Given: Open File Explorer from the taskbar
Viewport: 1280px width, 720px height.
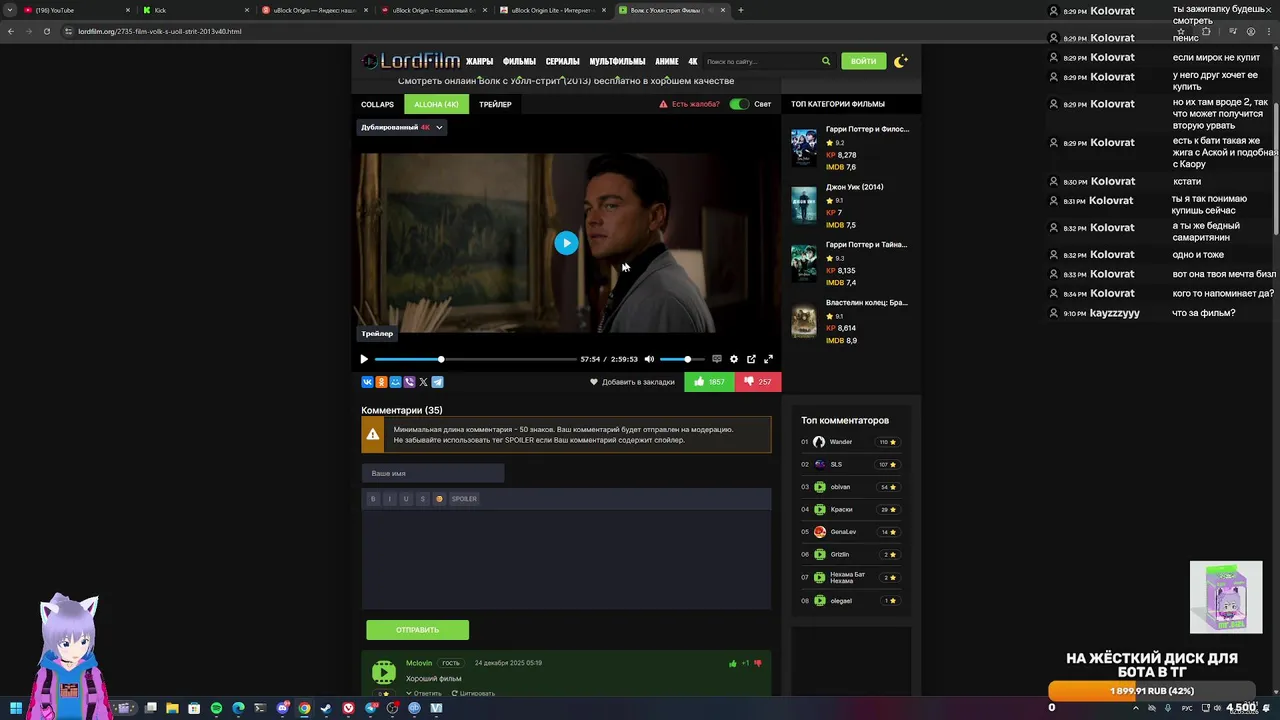Looking at the screenshot, I should [x=172, y=708].
